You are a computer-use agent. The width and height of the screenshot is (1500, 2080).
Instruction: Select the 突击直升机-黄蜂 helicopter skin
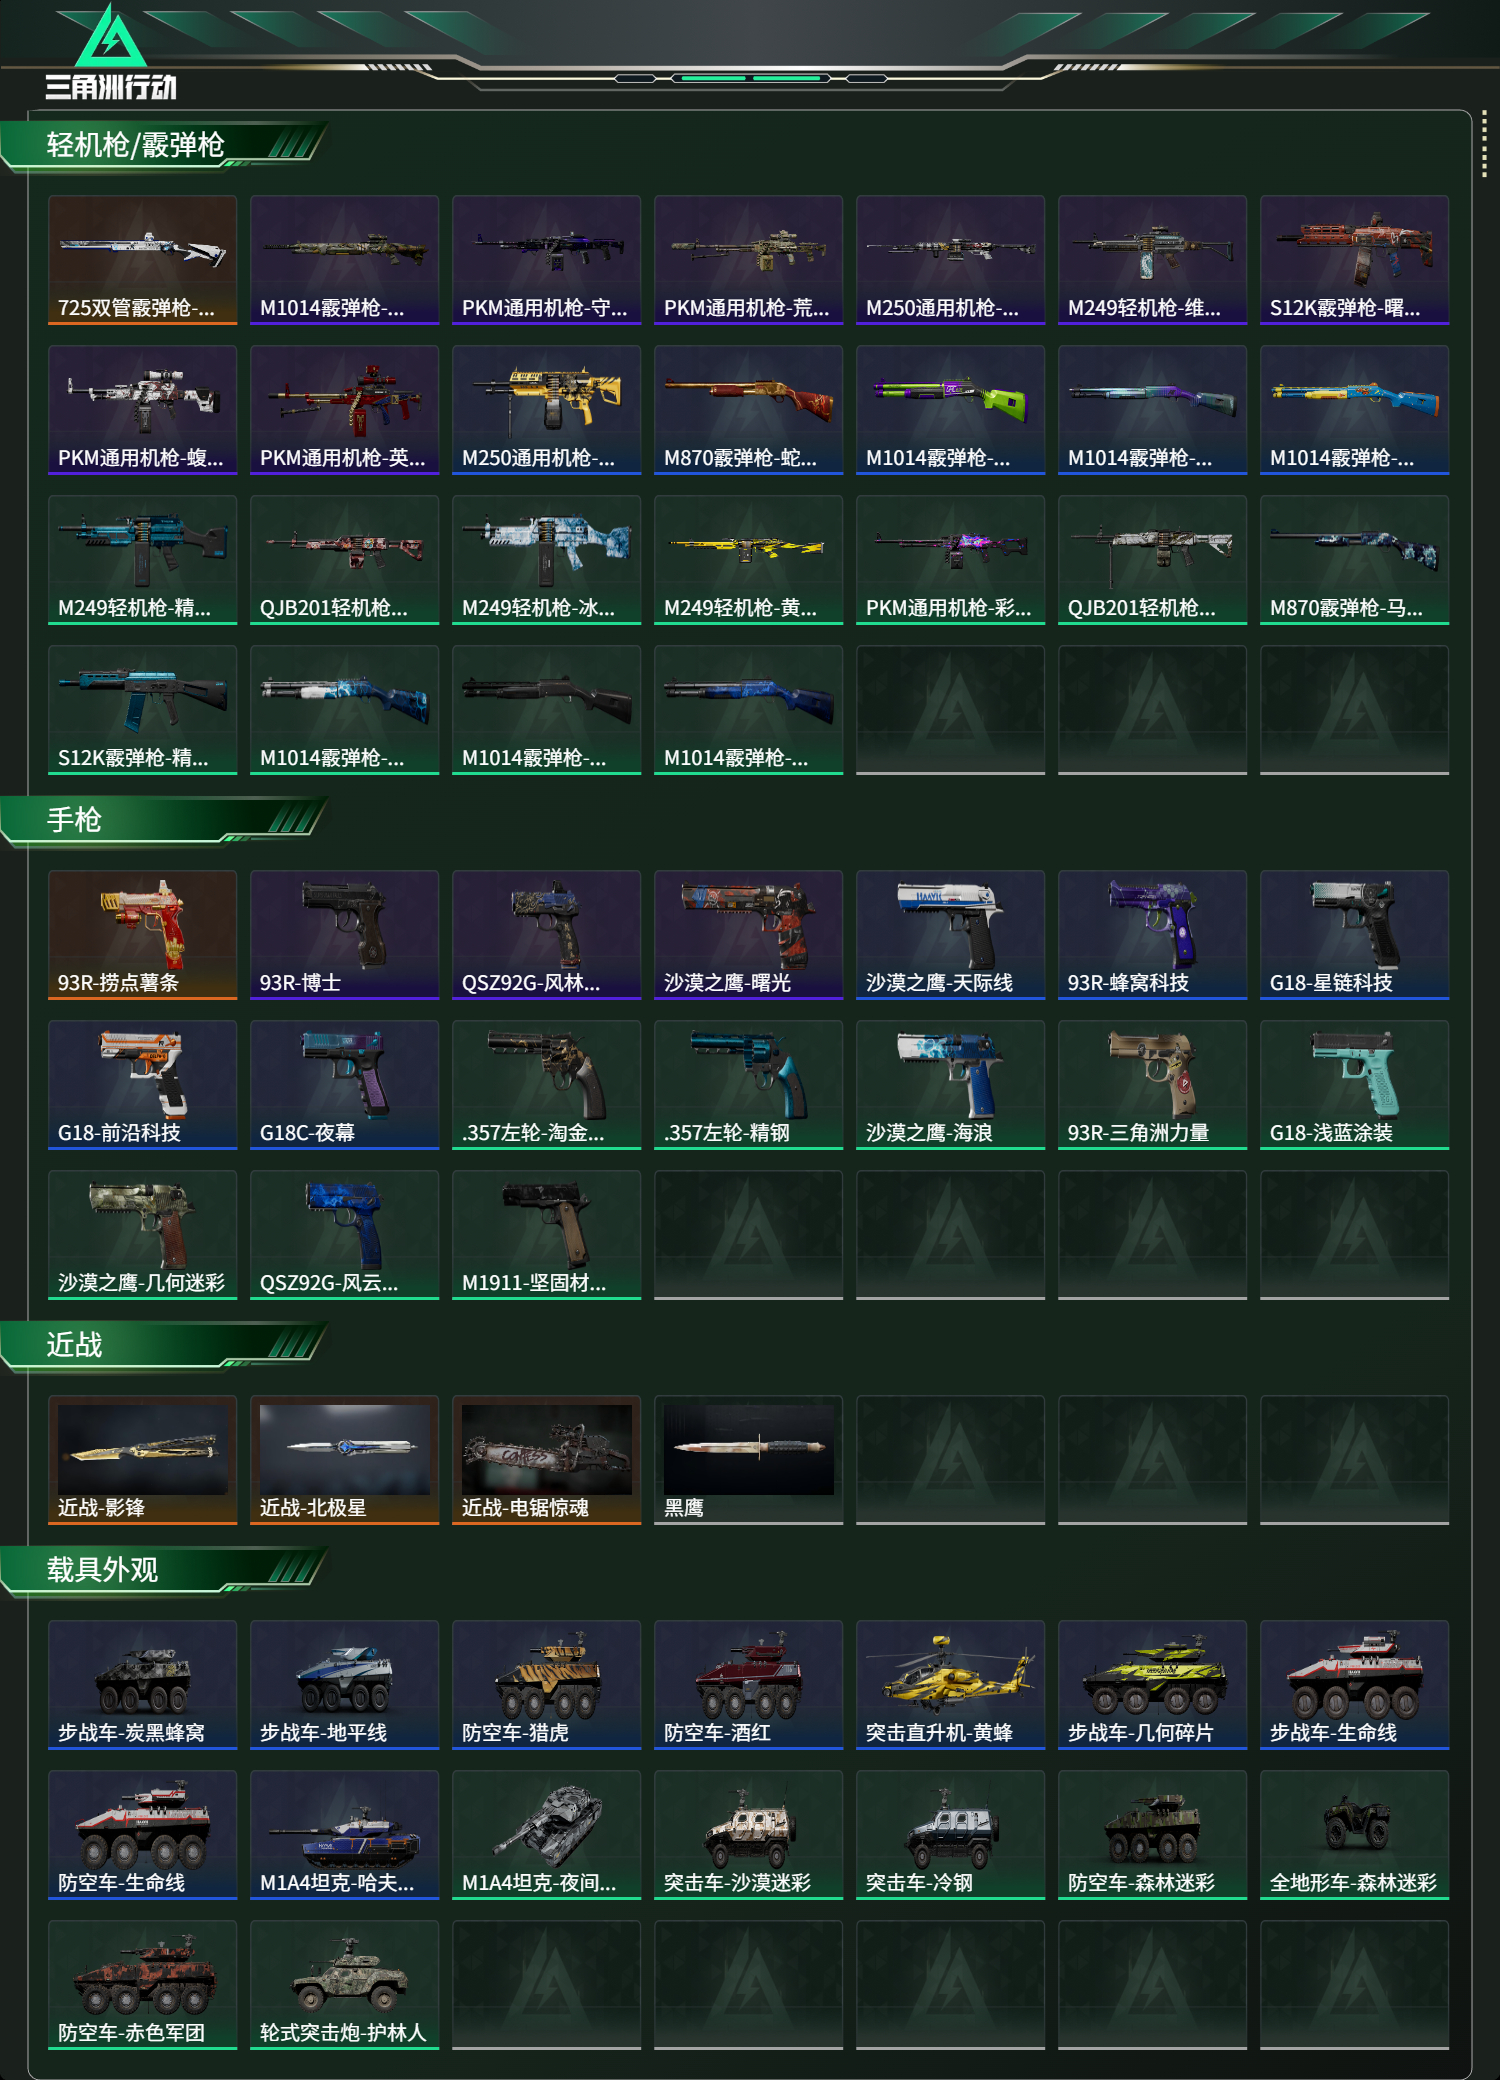950,1685
